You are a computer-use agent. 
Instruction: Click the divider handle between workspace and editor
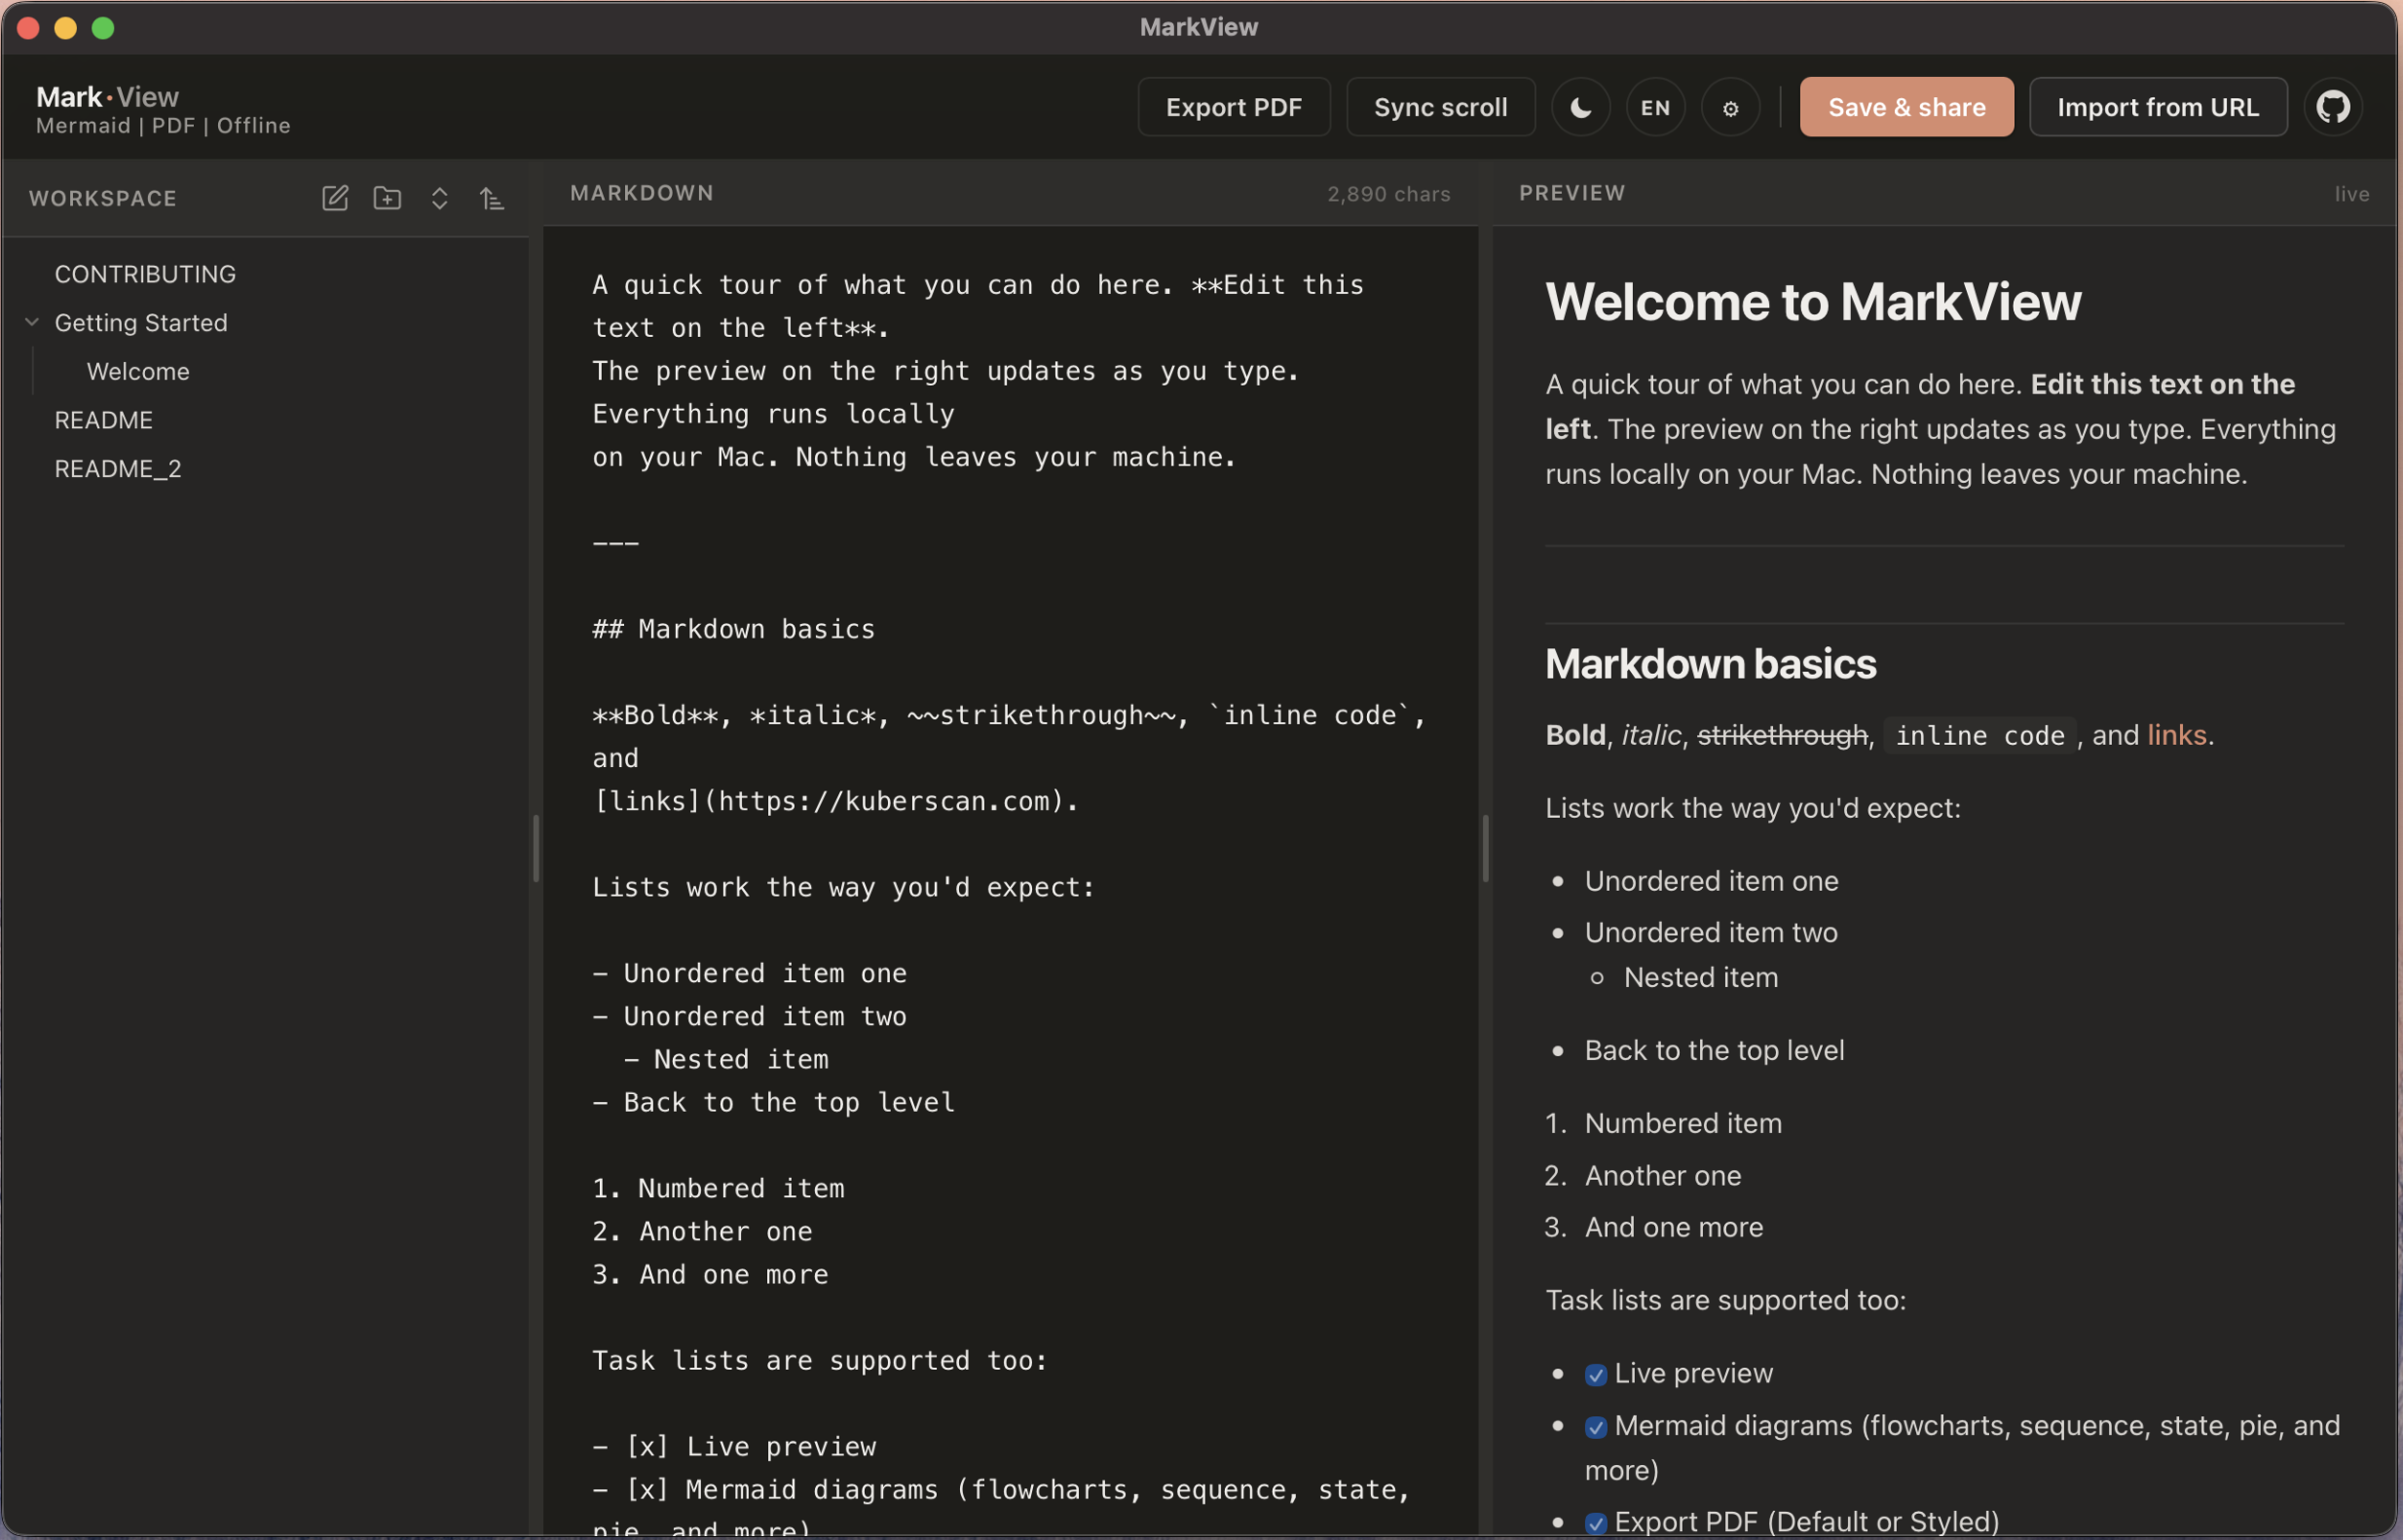(536, 848)
